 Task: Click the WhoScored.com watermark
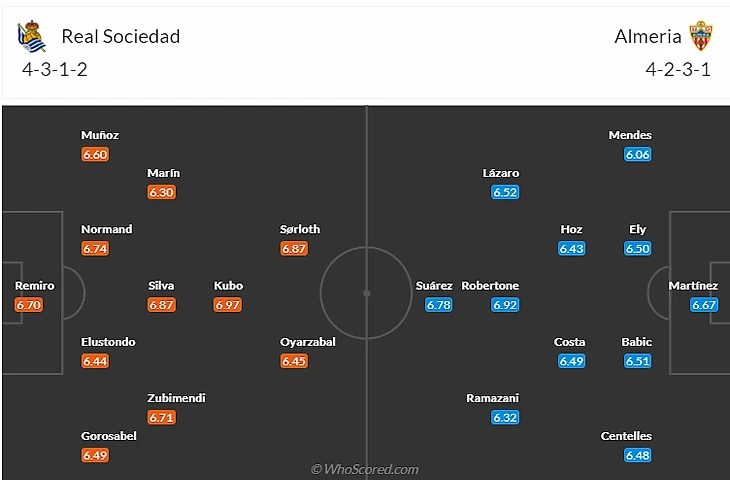[x=365, y=469]
